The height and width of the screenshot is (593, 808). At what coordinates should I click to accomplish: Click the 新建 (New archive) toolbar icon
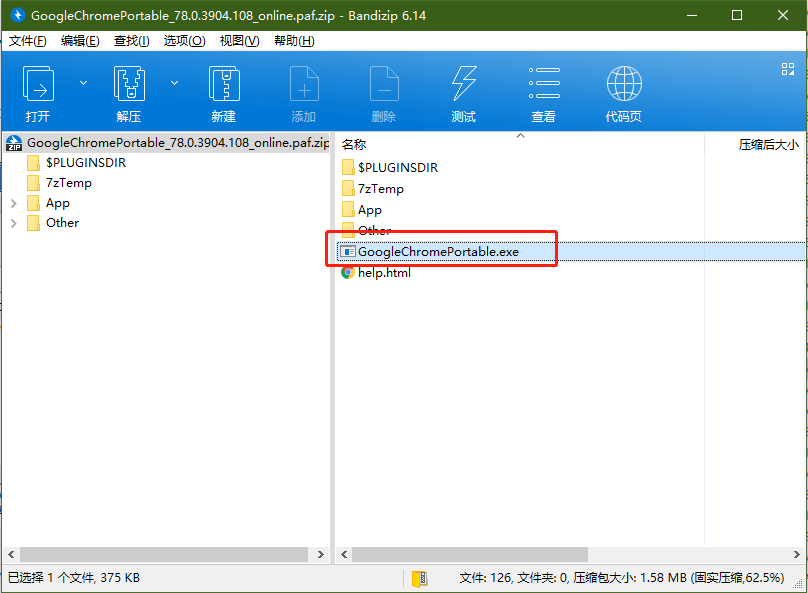[224, 84]
